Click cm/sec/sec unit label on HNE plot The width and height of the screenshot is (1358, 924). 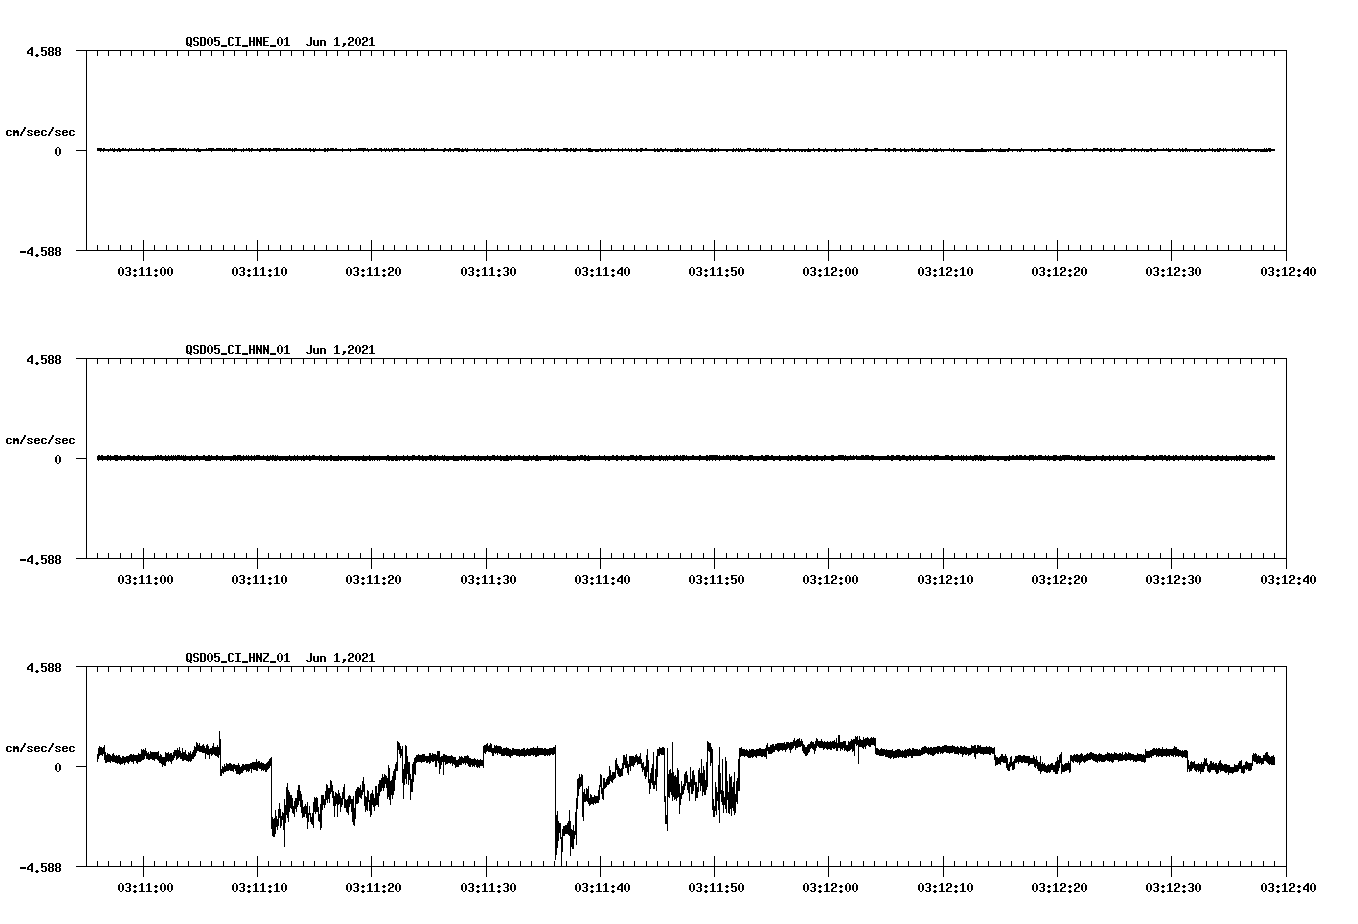click(x=40, y=132)
